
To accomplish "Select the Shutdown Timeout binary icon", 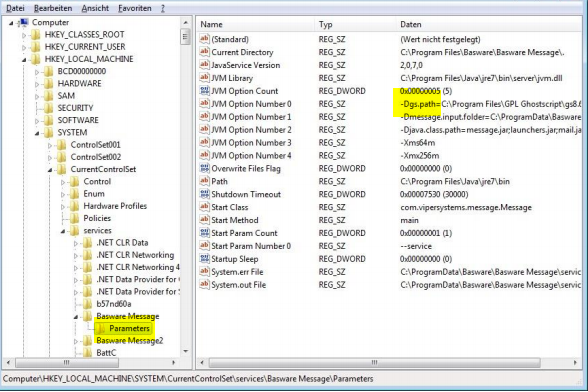I will pos(204,194).
